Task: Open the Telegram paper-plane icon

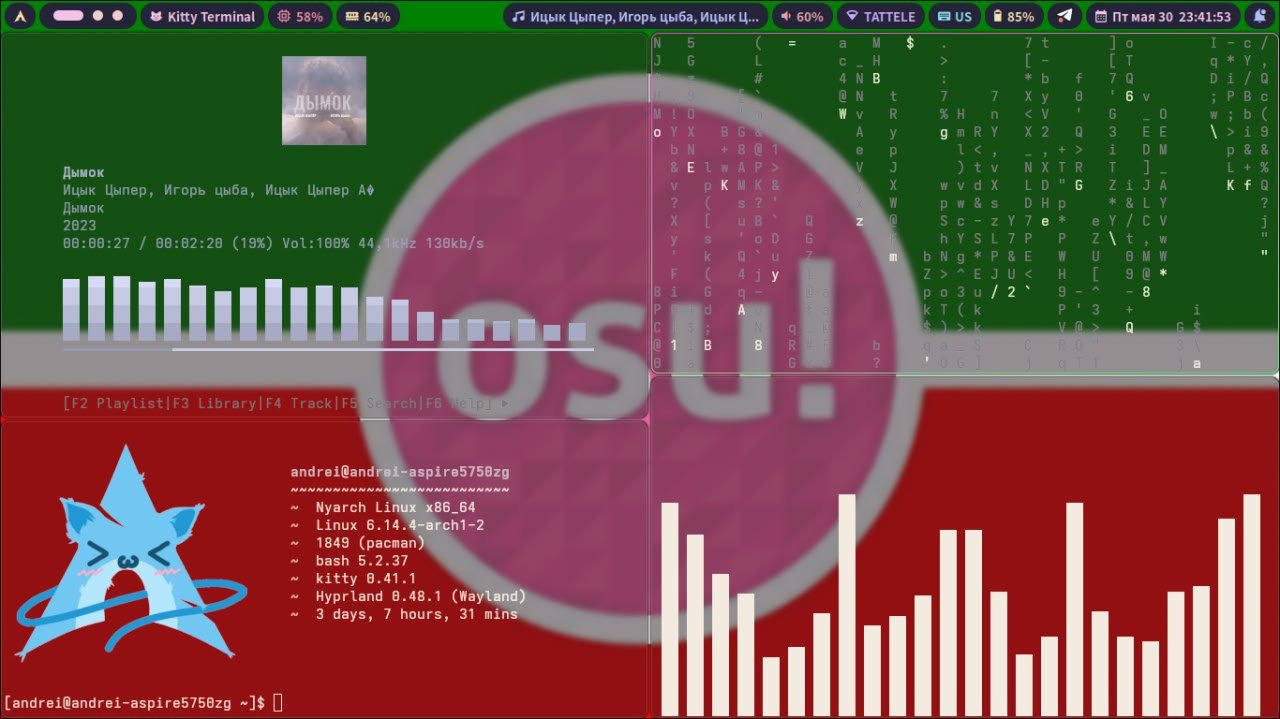Action: coord(1064,16)
